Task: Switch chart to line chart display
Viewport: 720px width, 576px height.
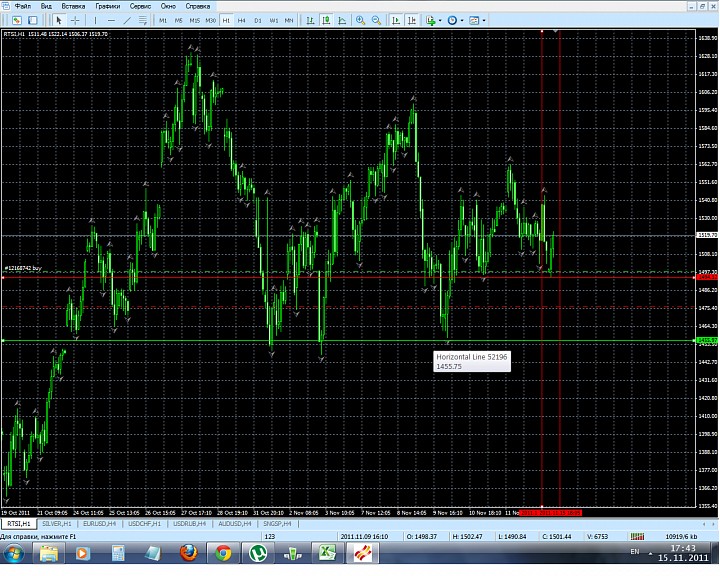Action: [x=341, y=20]
